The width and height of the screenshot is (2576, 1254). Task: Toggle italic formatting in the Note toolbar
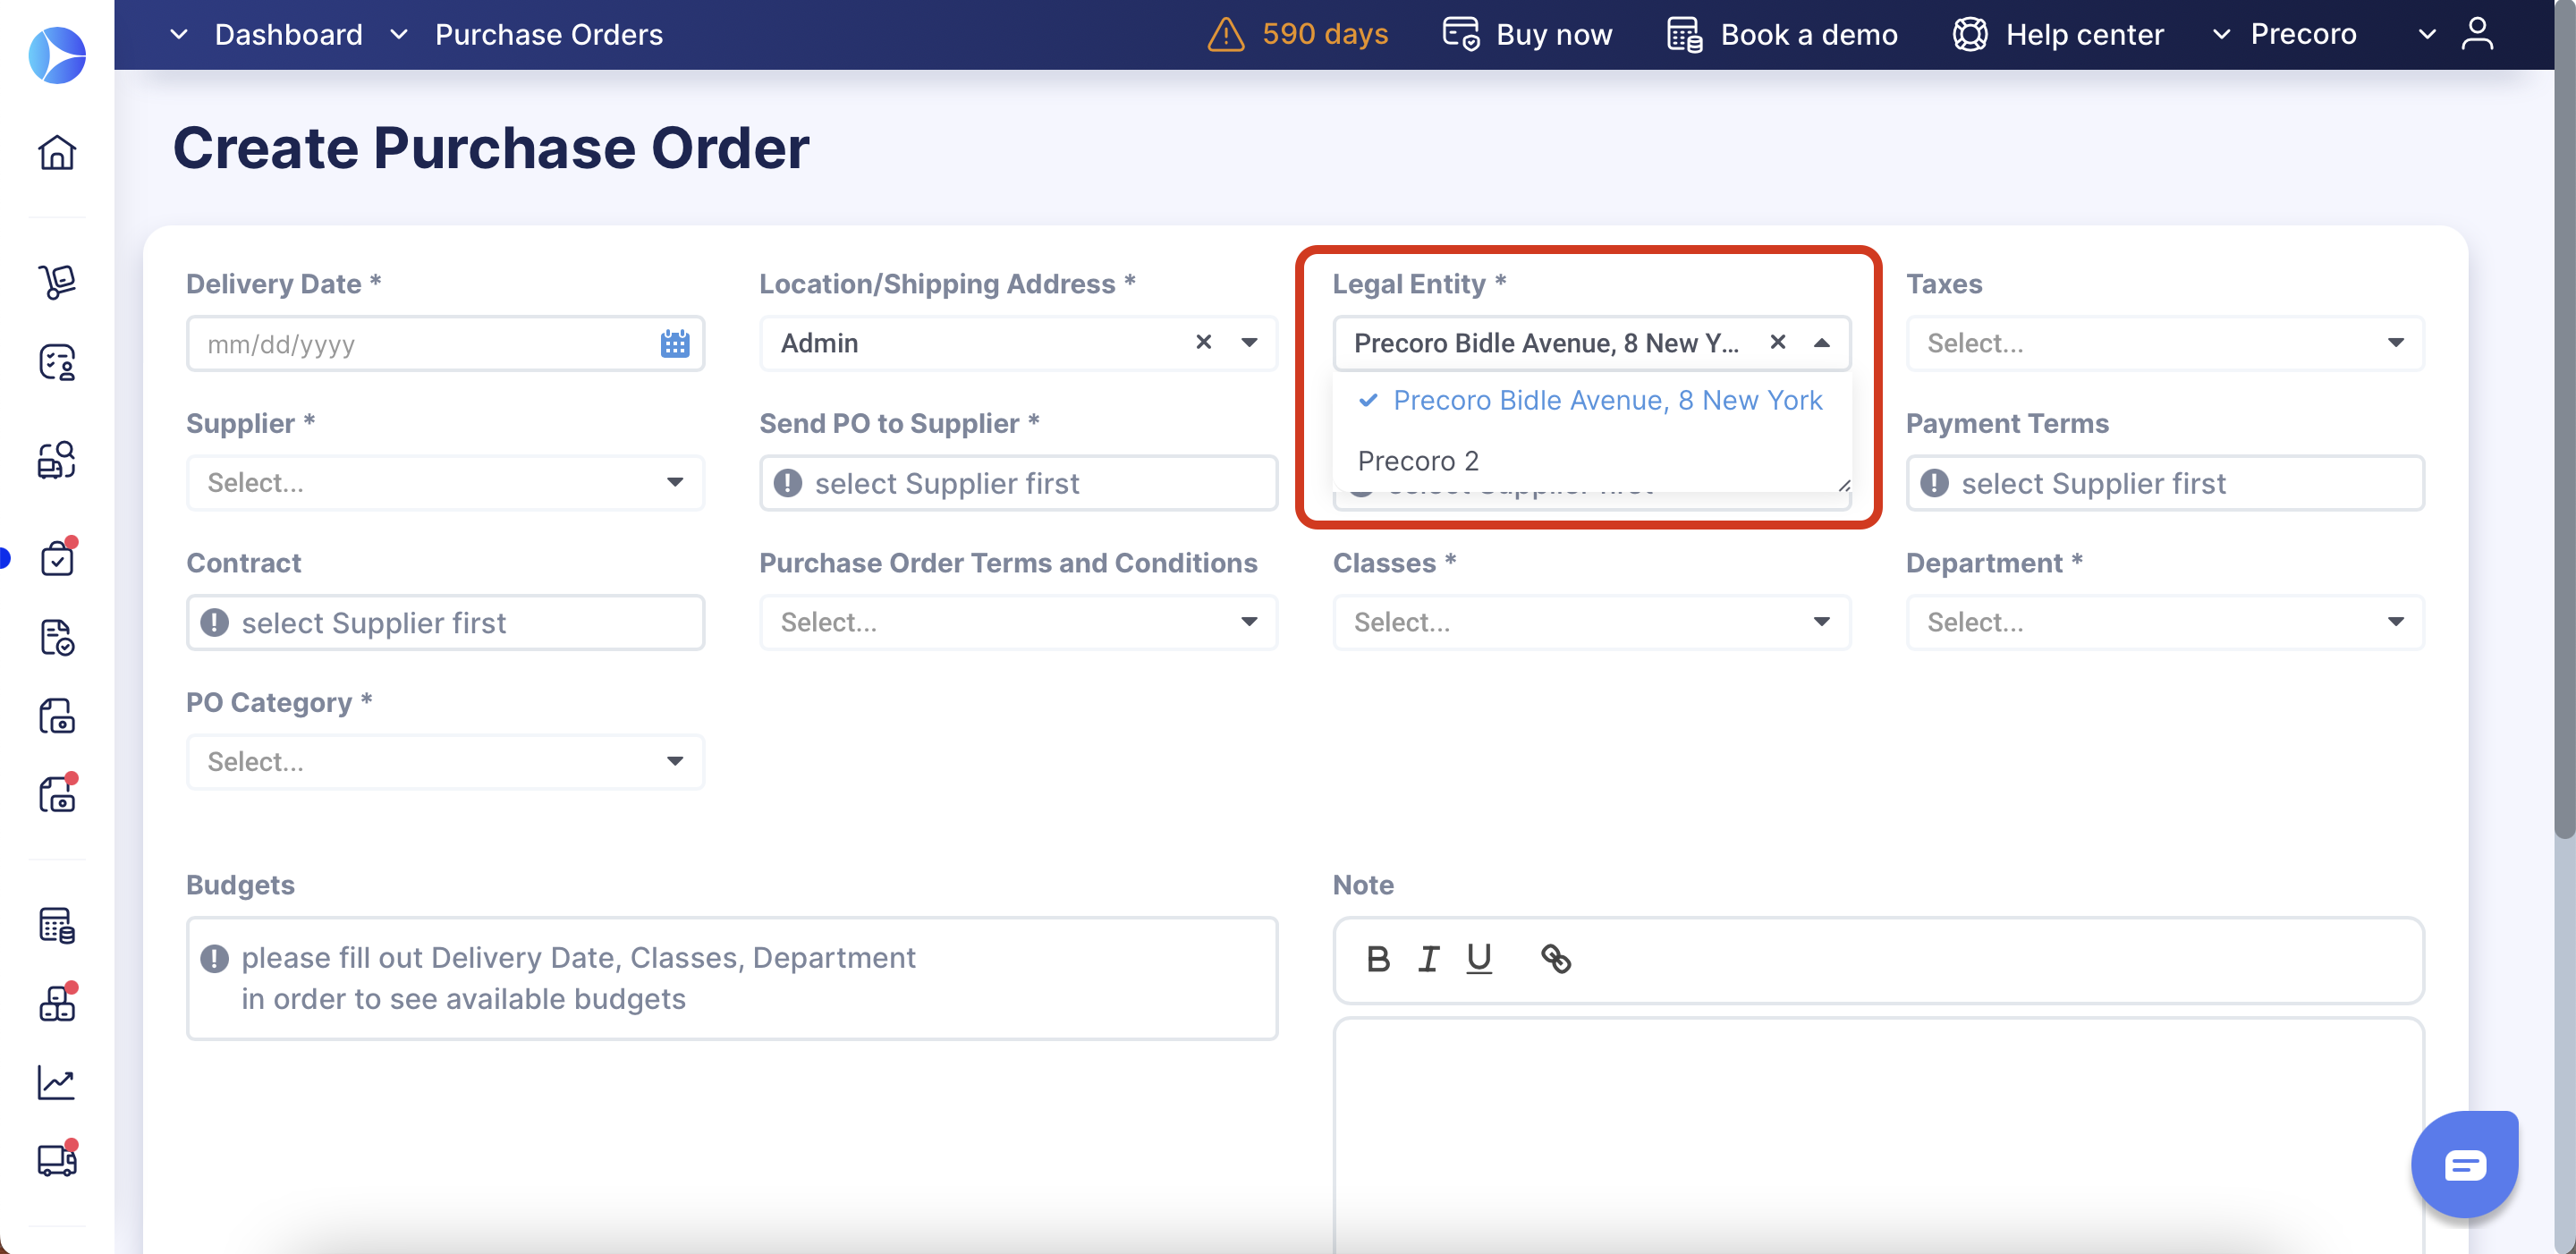(1428, 959)
